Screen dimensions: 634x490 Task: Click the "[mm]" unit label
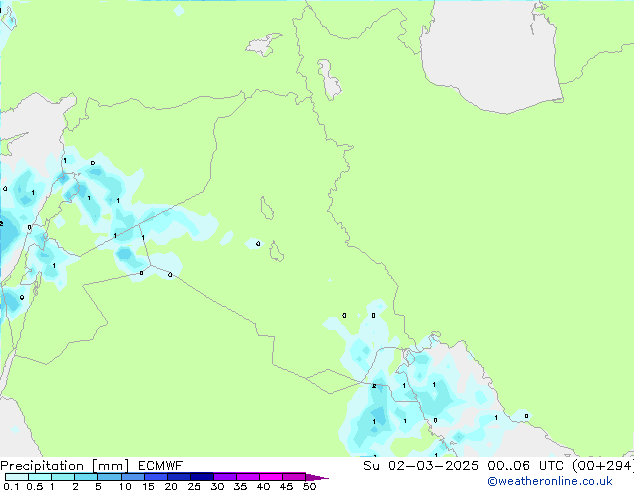110,466
